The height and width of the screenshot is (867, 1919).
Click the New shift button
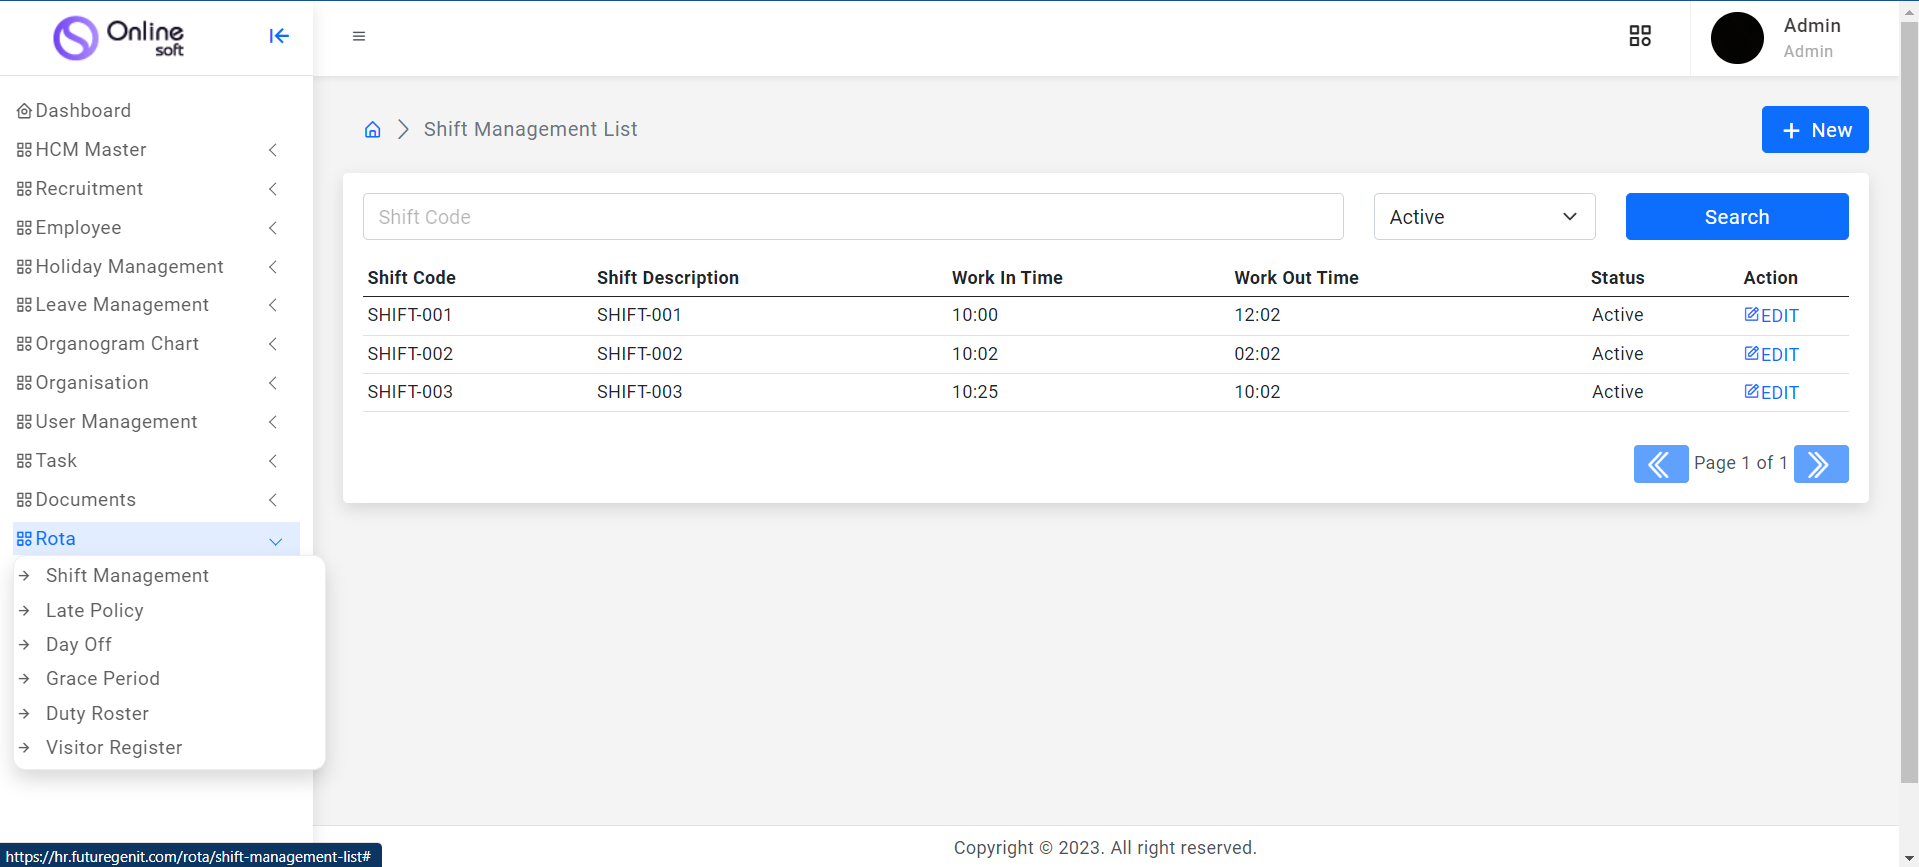pyautogui.click(x=1814, y=130)
